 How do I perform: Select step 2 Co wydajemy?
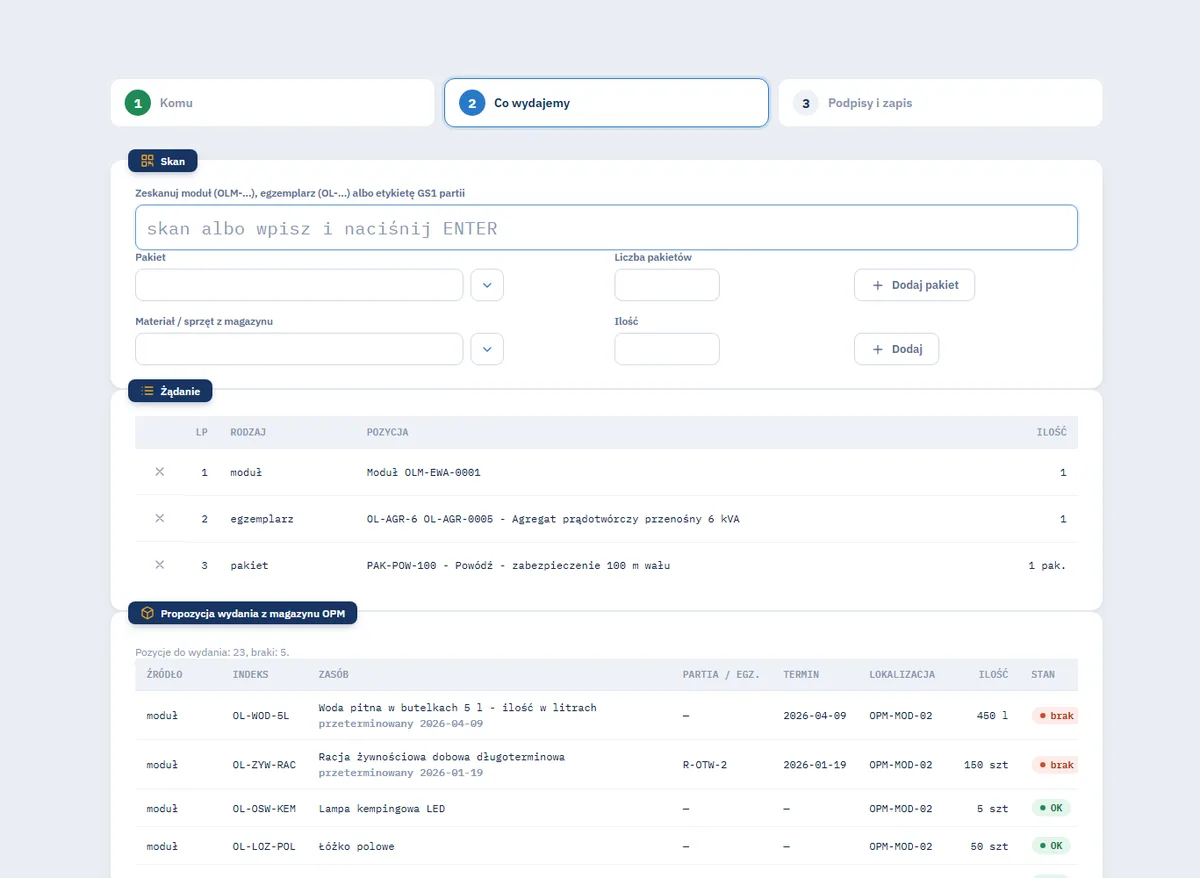click(x=606, y=103)
